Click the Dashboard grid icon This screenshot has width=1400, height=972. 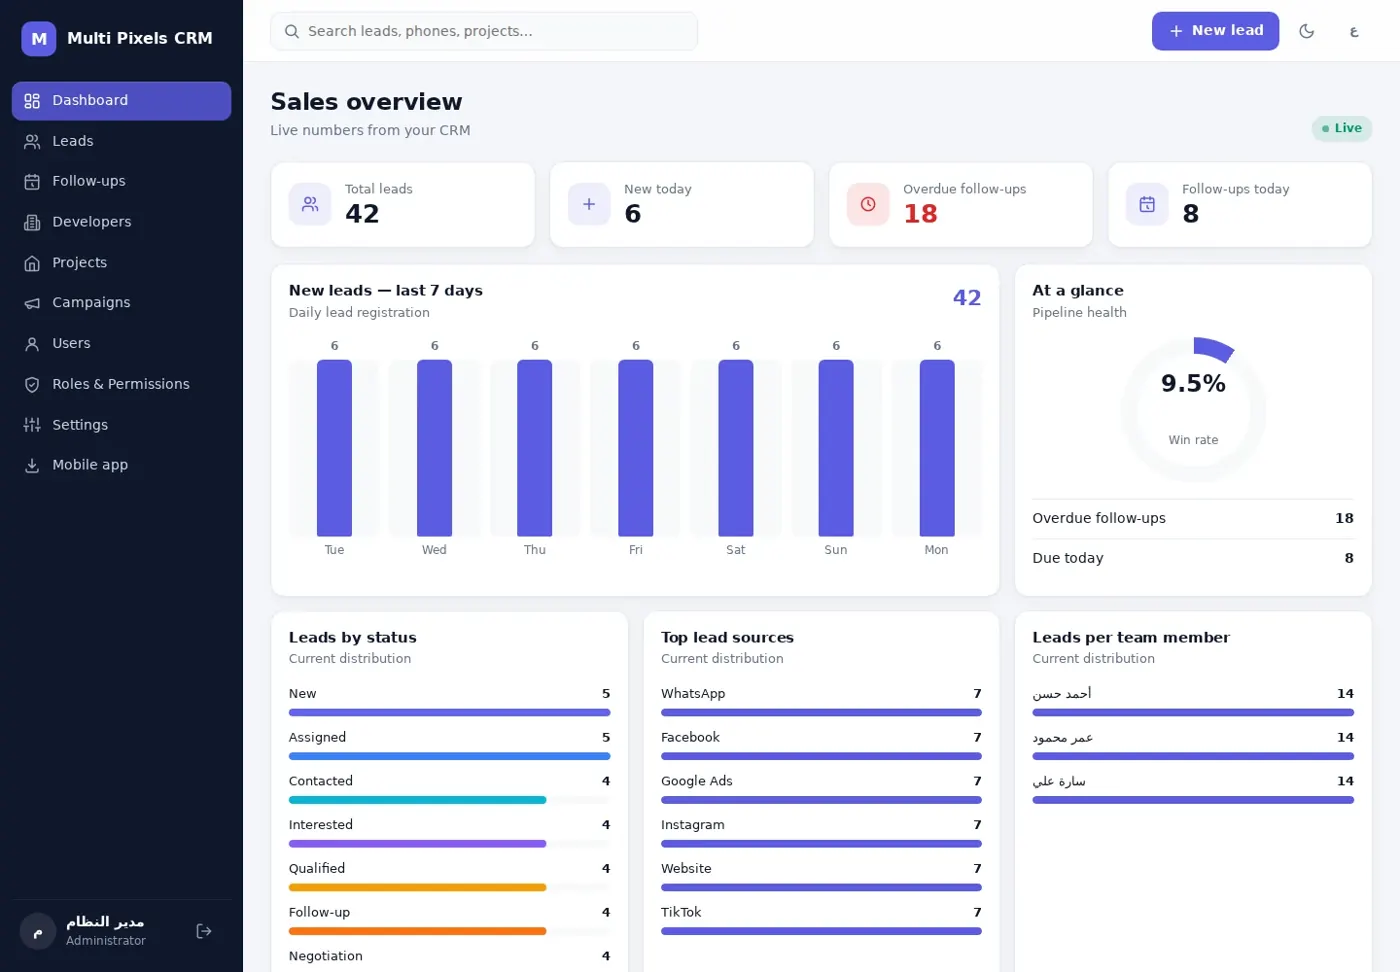point(32,101)
